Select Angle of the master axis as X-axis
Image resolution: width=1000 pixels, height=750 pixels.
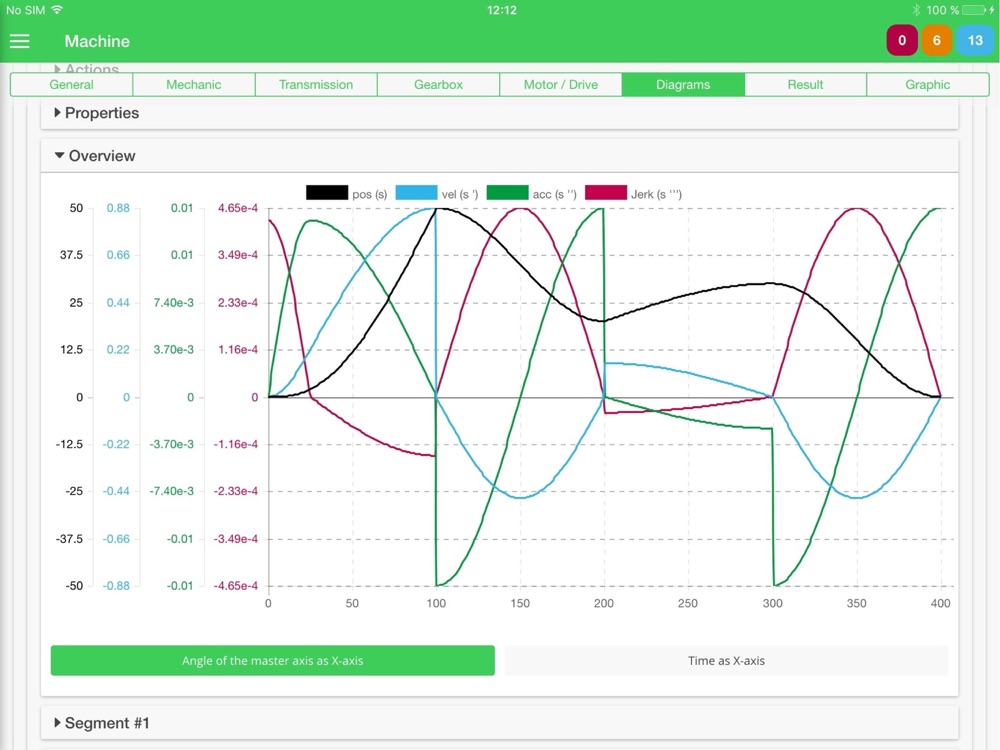pos(272,661)
